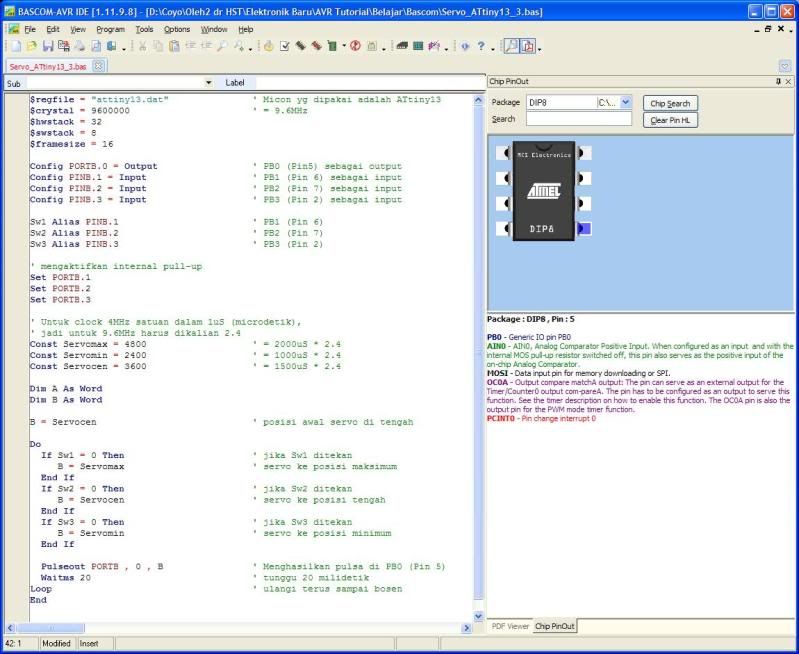Click the Find and Replace icon
Viewport: 799px width, 654px height.
click(238, 46)
